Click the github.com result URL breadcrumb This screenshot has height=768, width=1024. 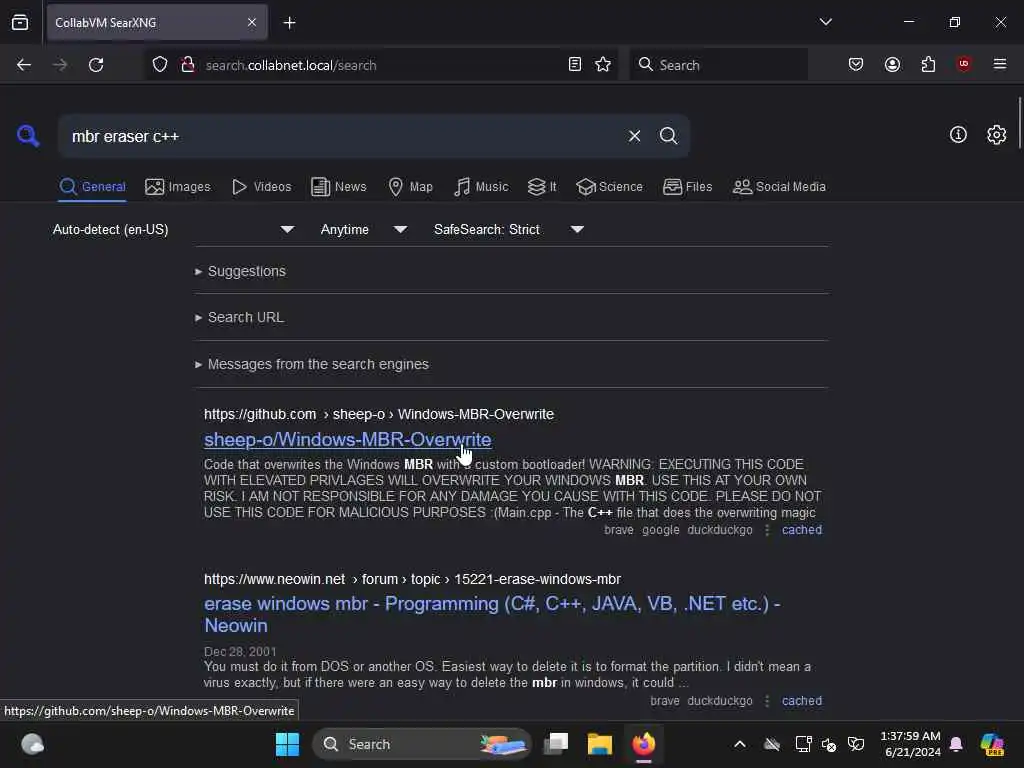379,414
